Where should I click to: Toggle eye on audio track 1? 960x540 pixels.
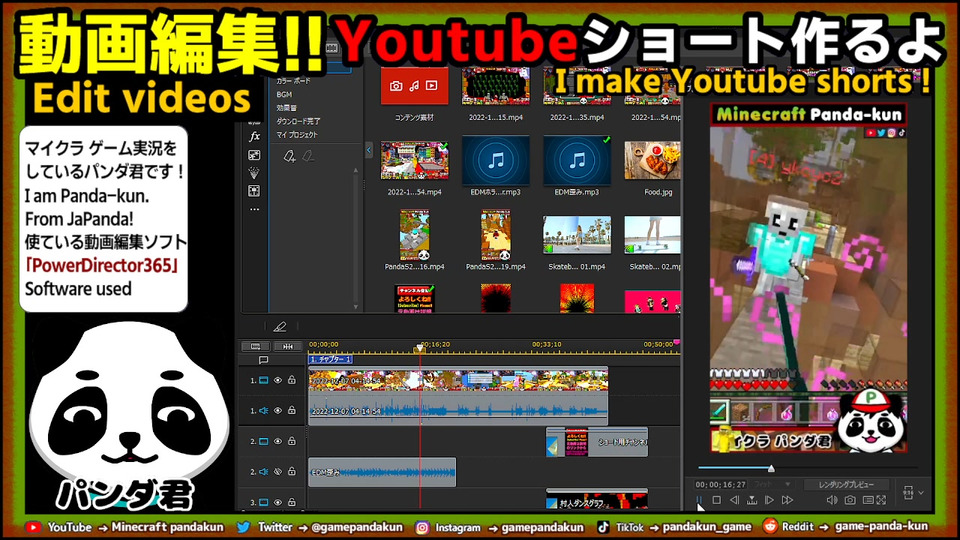tap(278, 410)
